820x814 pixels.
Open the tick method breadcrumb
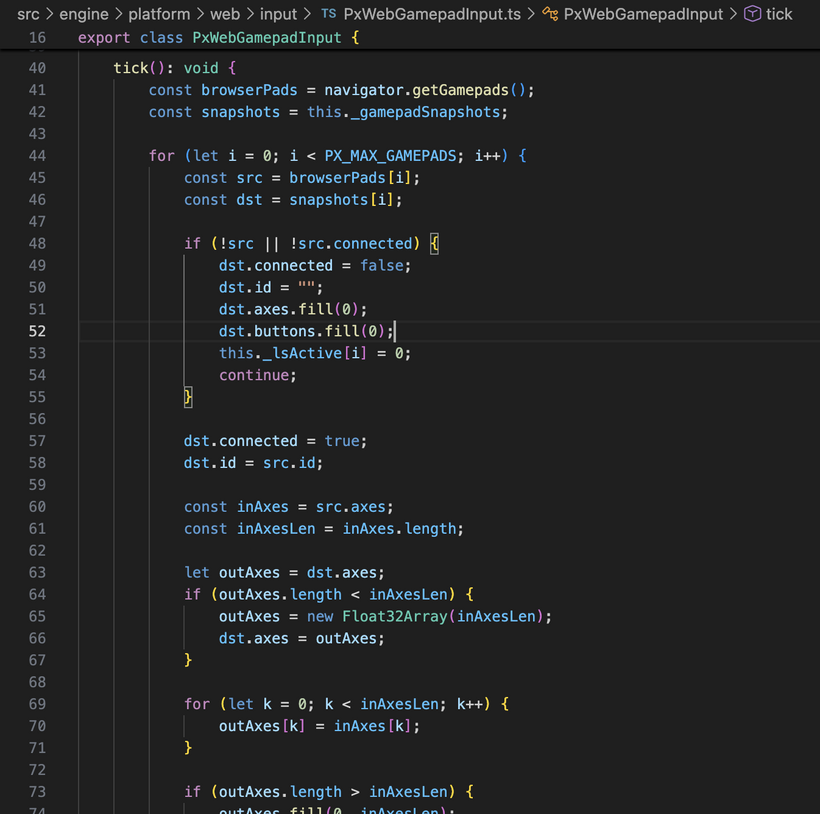(779, 14)
